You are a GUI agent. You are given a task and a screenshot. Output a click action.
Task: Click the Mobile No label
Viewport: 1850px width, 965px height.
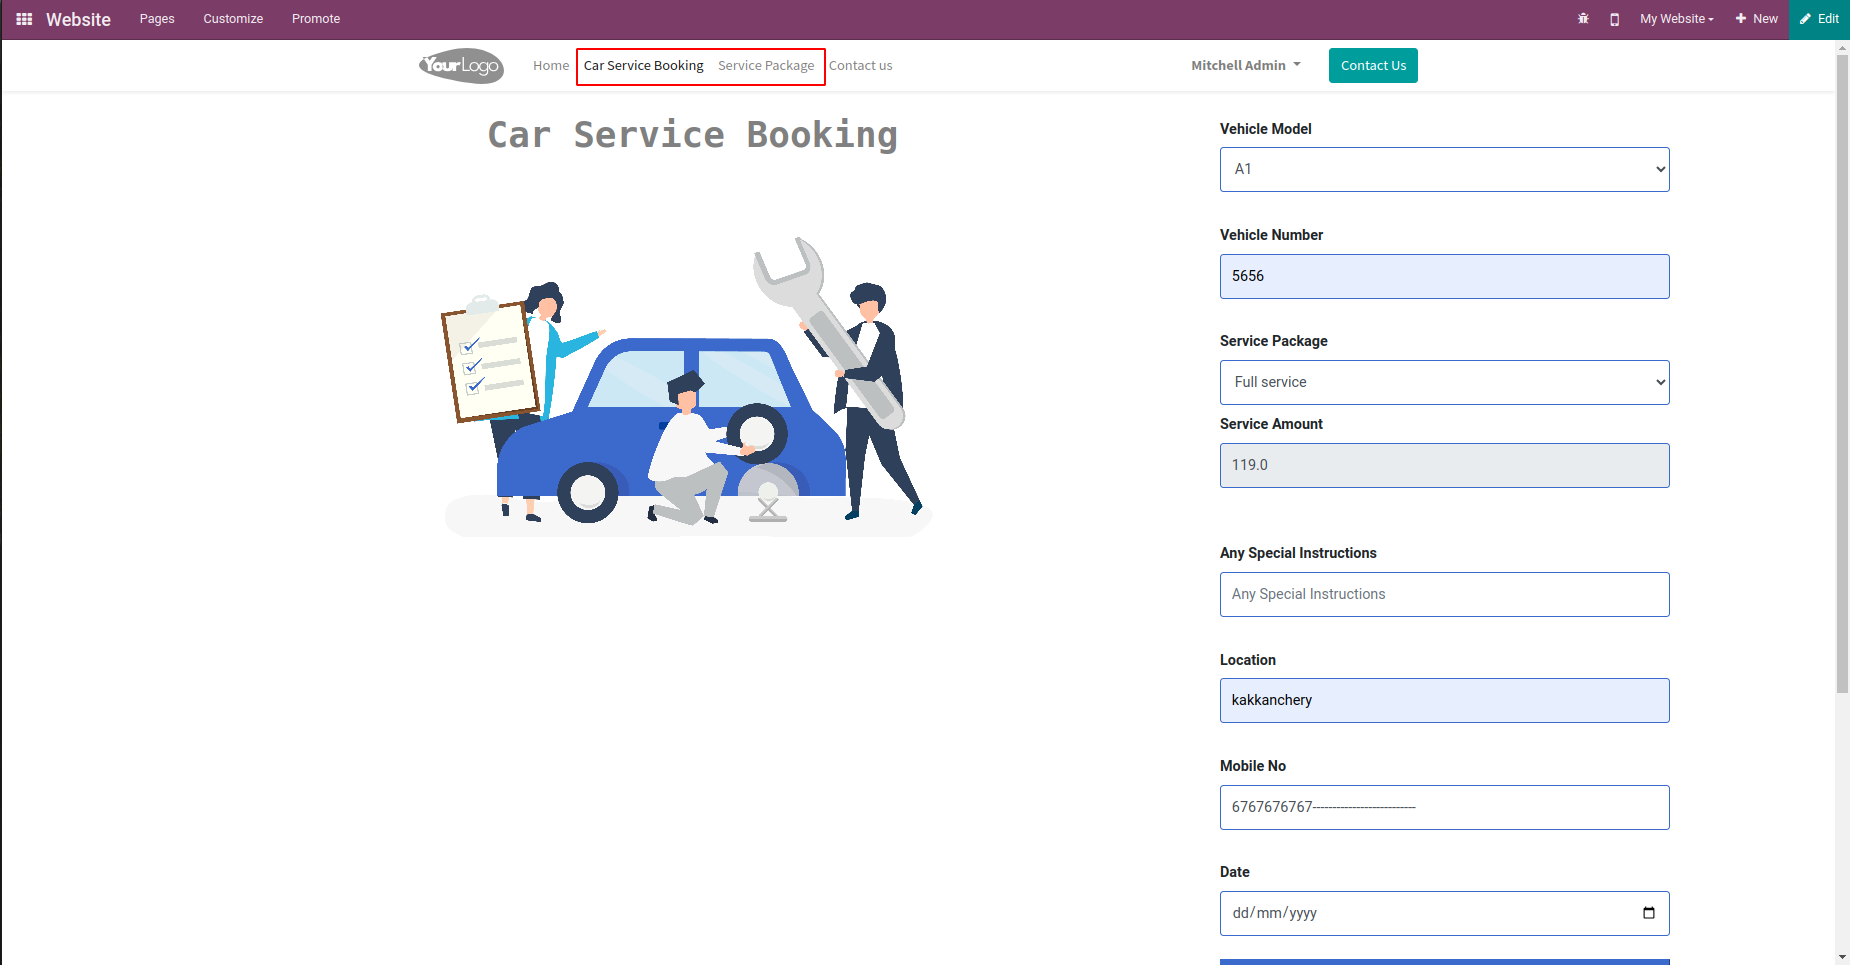point(1253,766)
